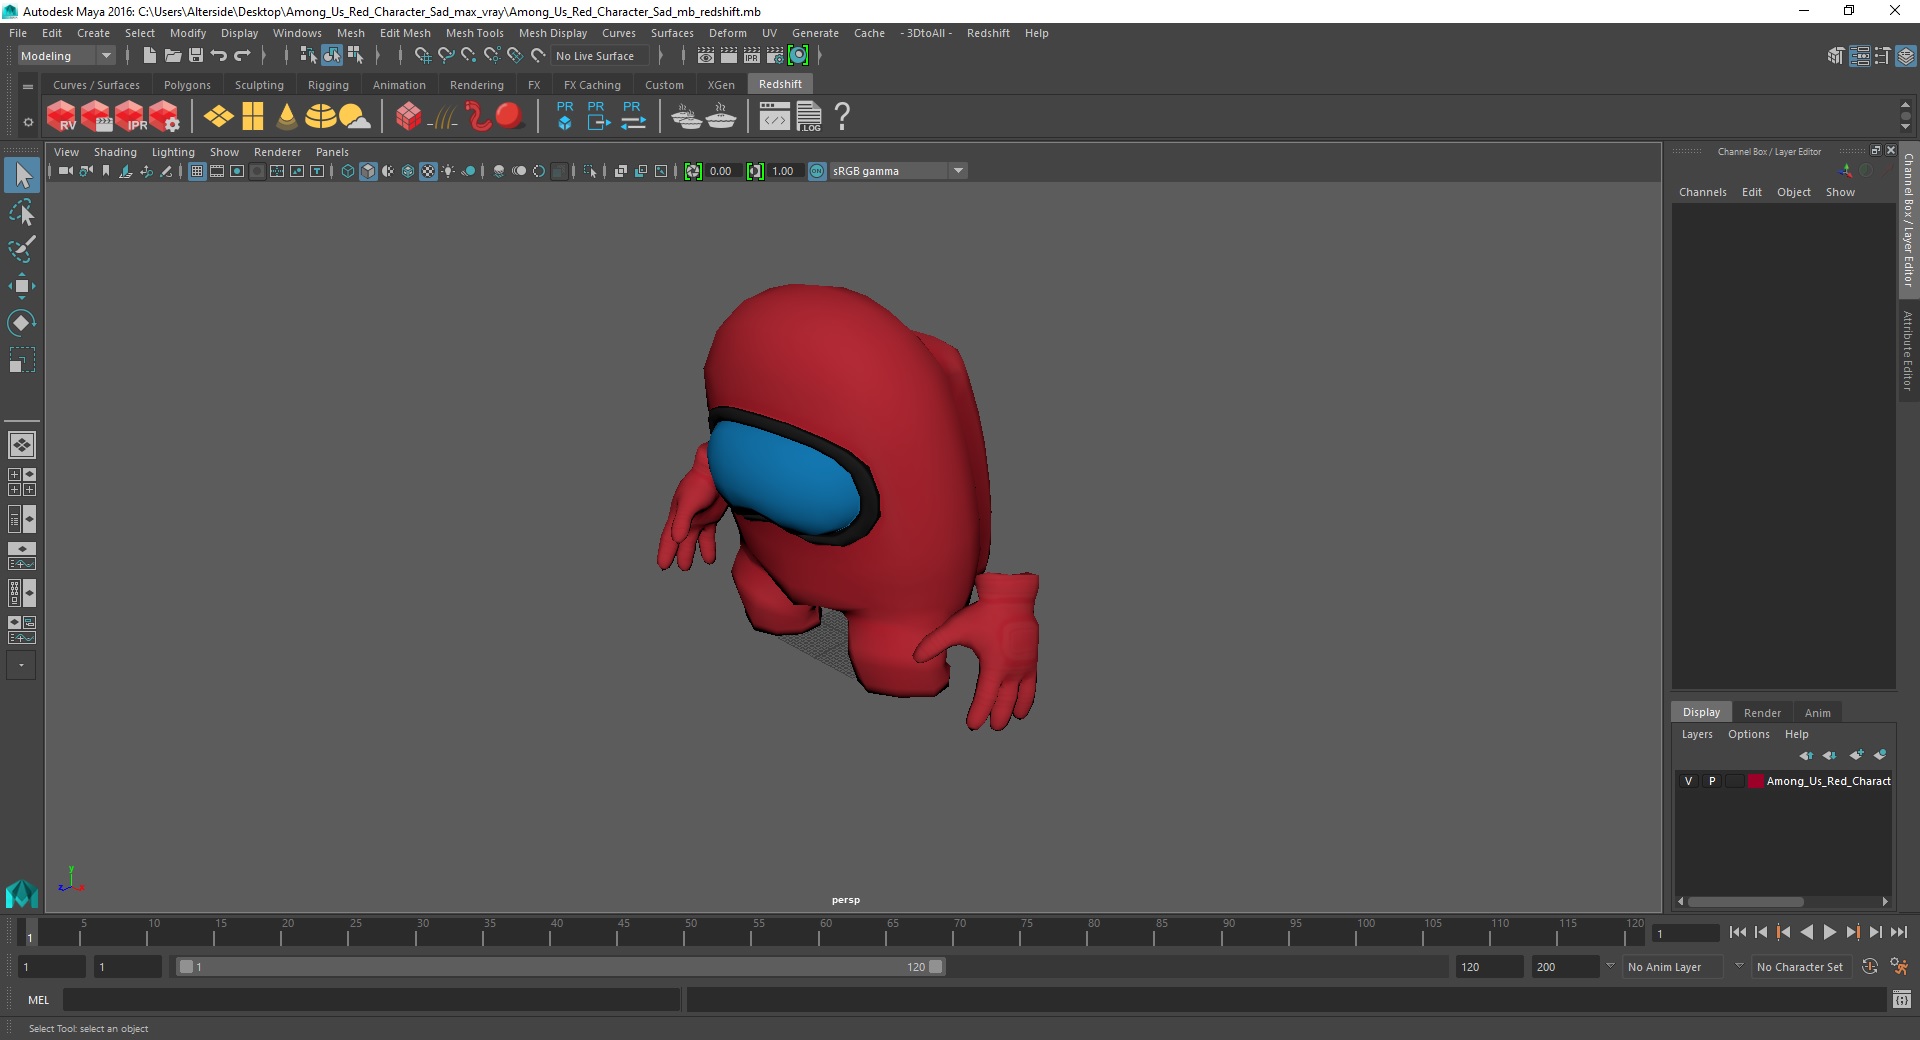Open MEL command language switcher
Viewport: 1920px width, 1040px height.
(x=38, y=999)
